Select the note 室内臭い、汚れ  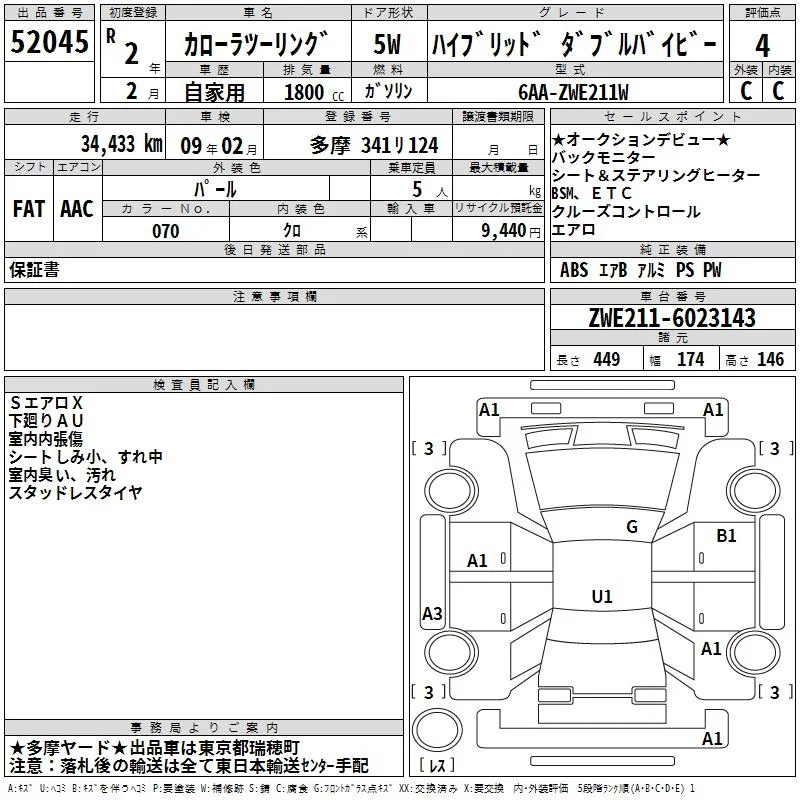(x=62, y=475)
